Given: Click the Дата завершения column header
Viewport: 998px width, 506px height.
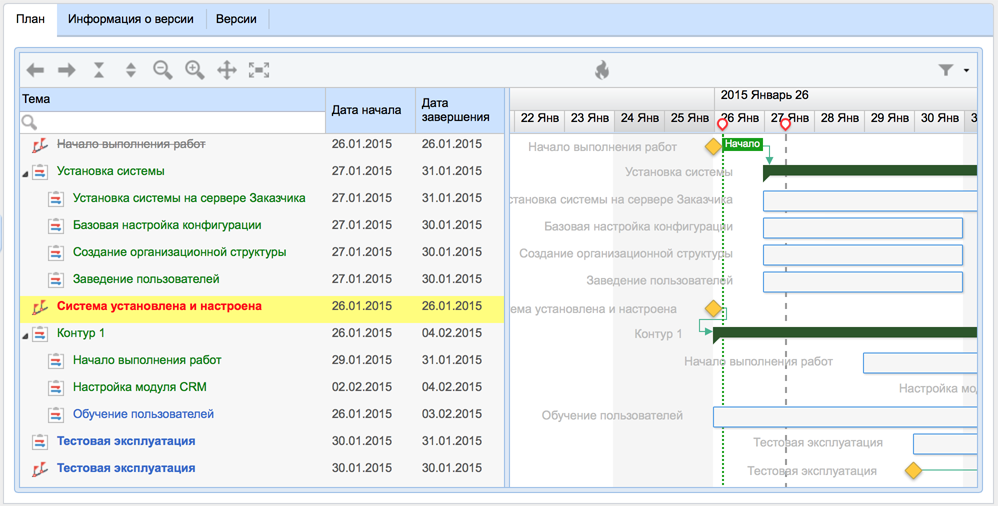Looking at the screenshot, I should (460, 110).
